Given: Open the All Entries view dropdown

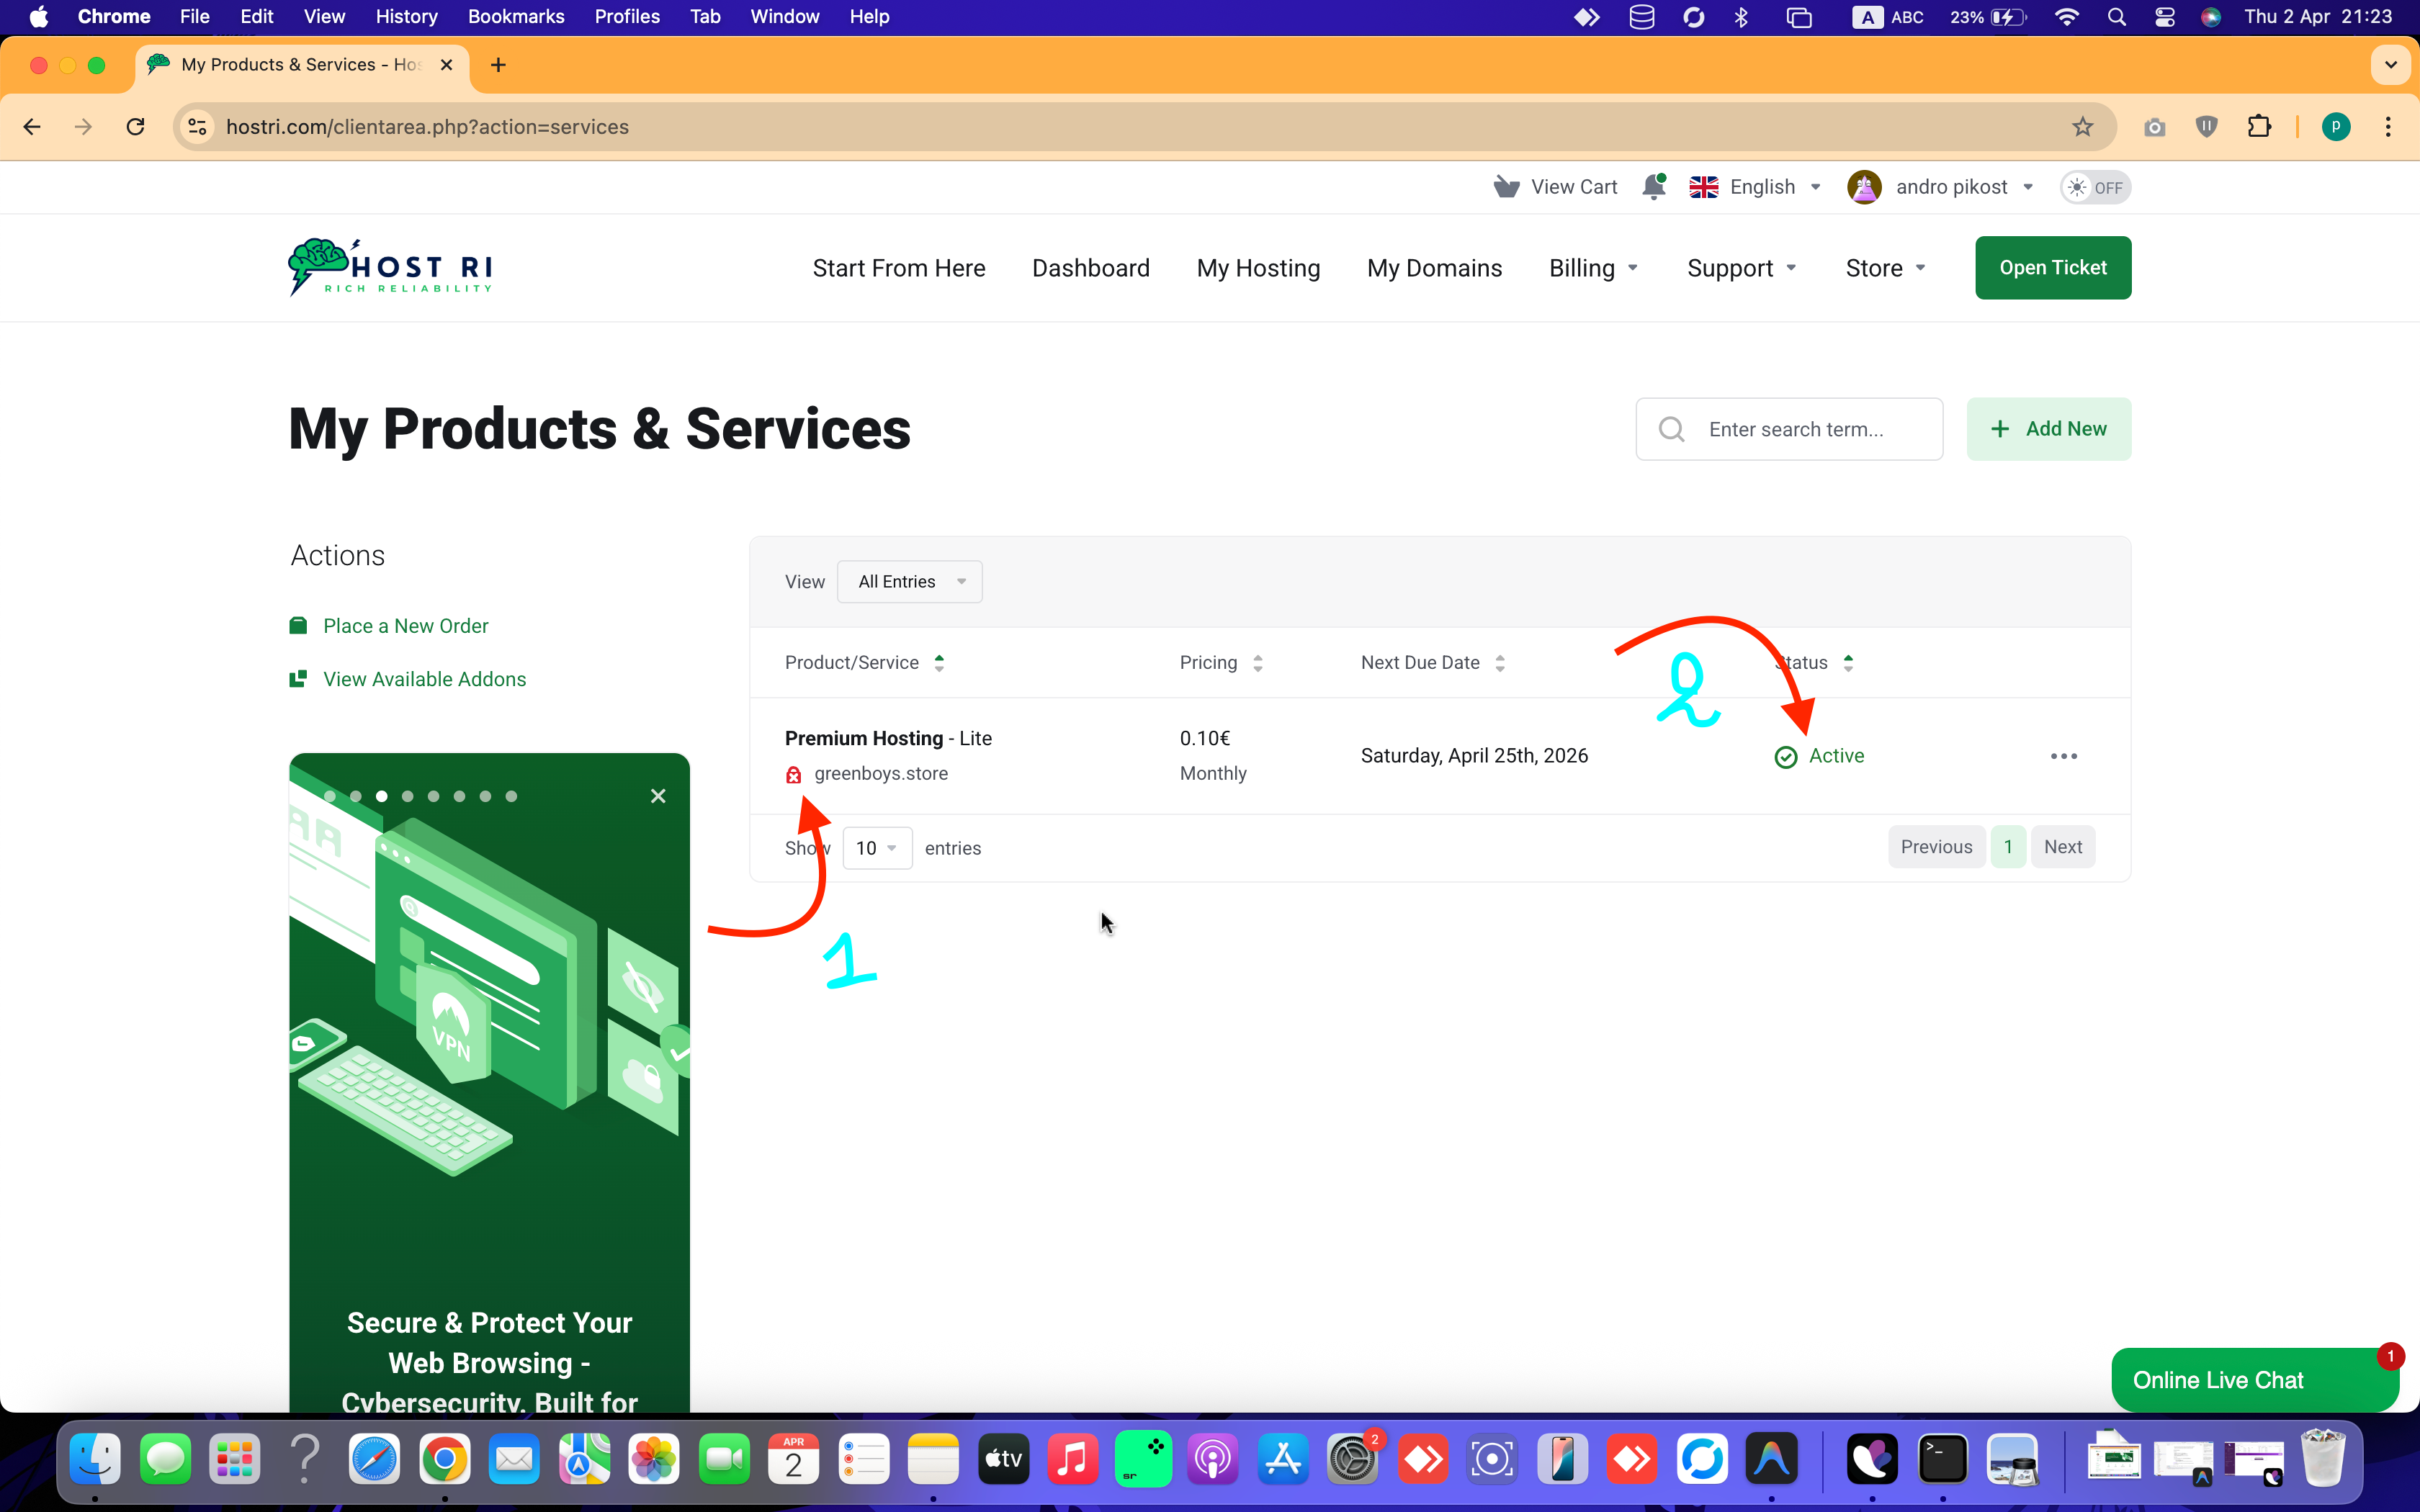Looking at the screenshot, I should click(909, 582).
